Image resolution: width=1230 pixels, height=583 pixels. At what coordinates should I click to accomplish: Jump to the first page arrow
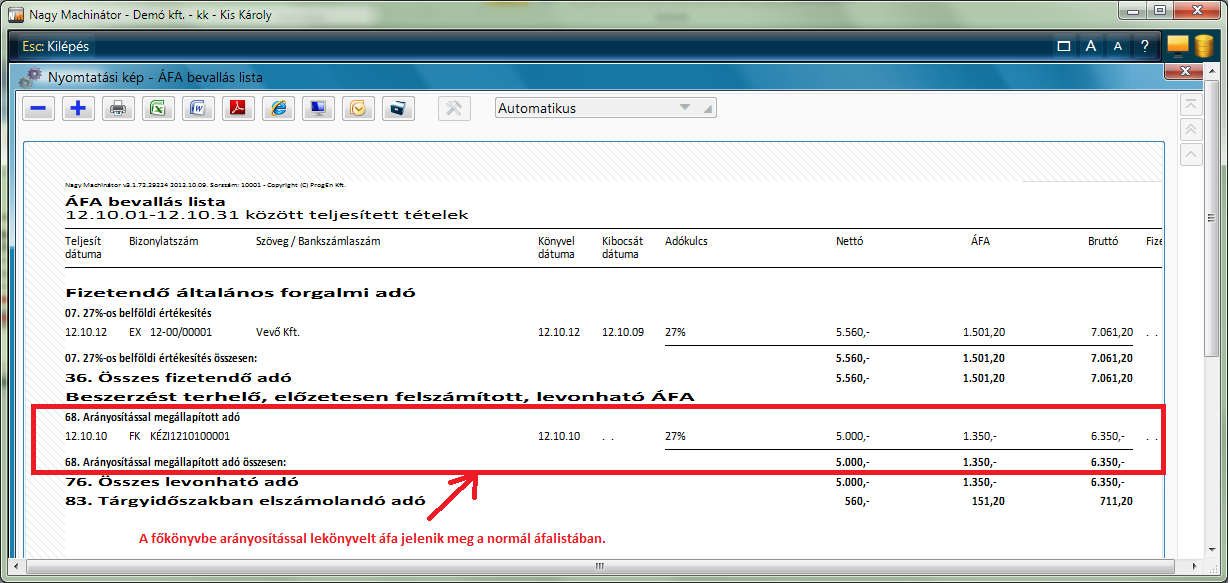[x=1191, y=105]
